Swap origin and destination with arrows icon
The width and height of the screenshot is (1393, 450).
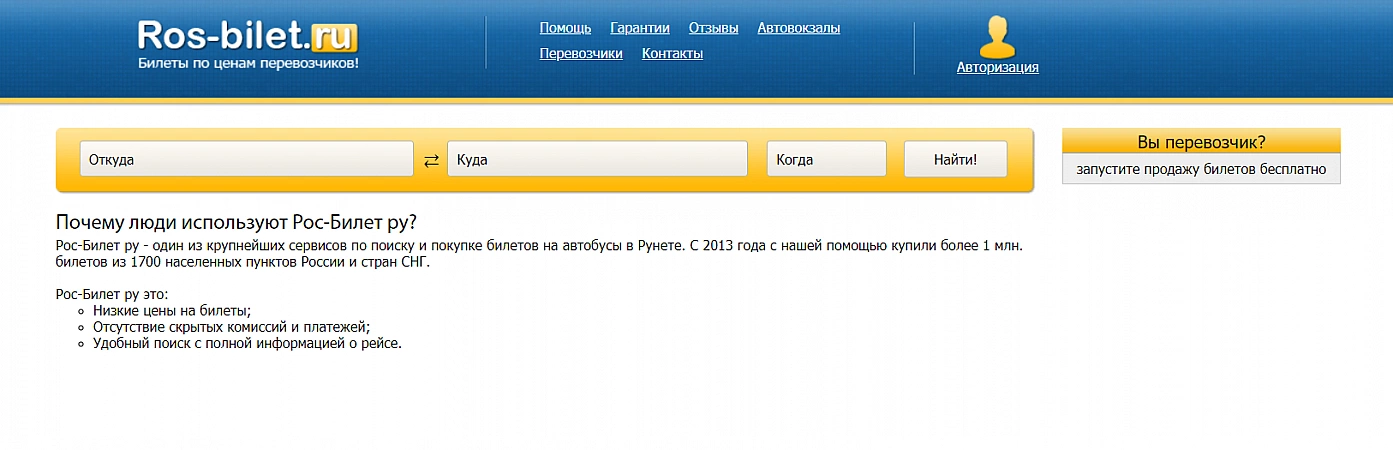431,160
